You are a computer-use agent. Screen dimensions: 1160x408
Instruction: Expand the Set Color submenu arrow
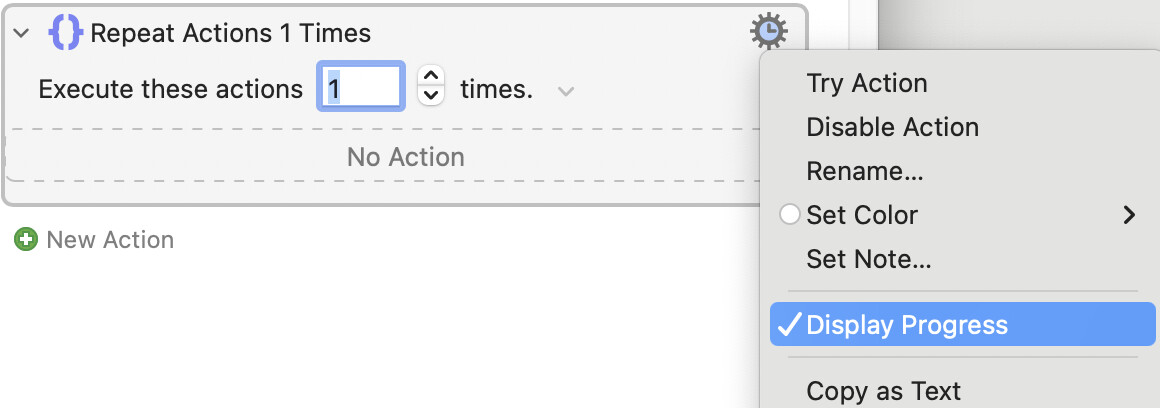coord(1129,215)
